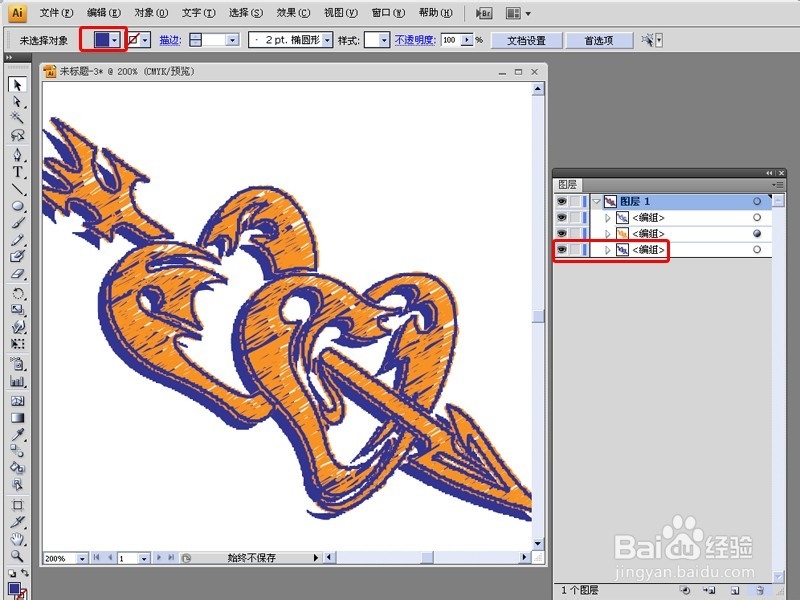Viewport: 800px width, 600px height.
Task: Open the stroke weight dropdown beside 描边
Action: pos(233,40)
